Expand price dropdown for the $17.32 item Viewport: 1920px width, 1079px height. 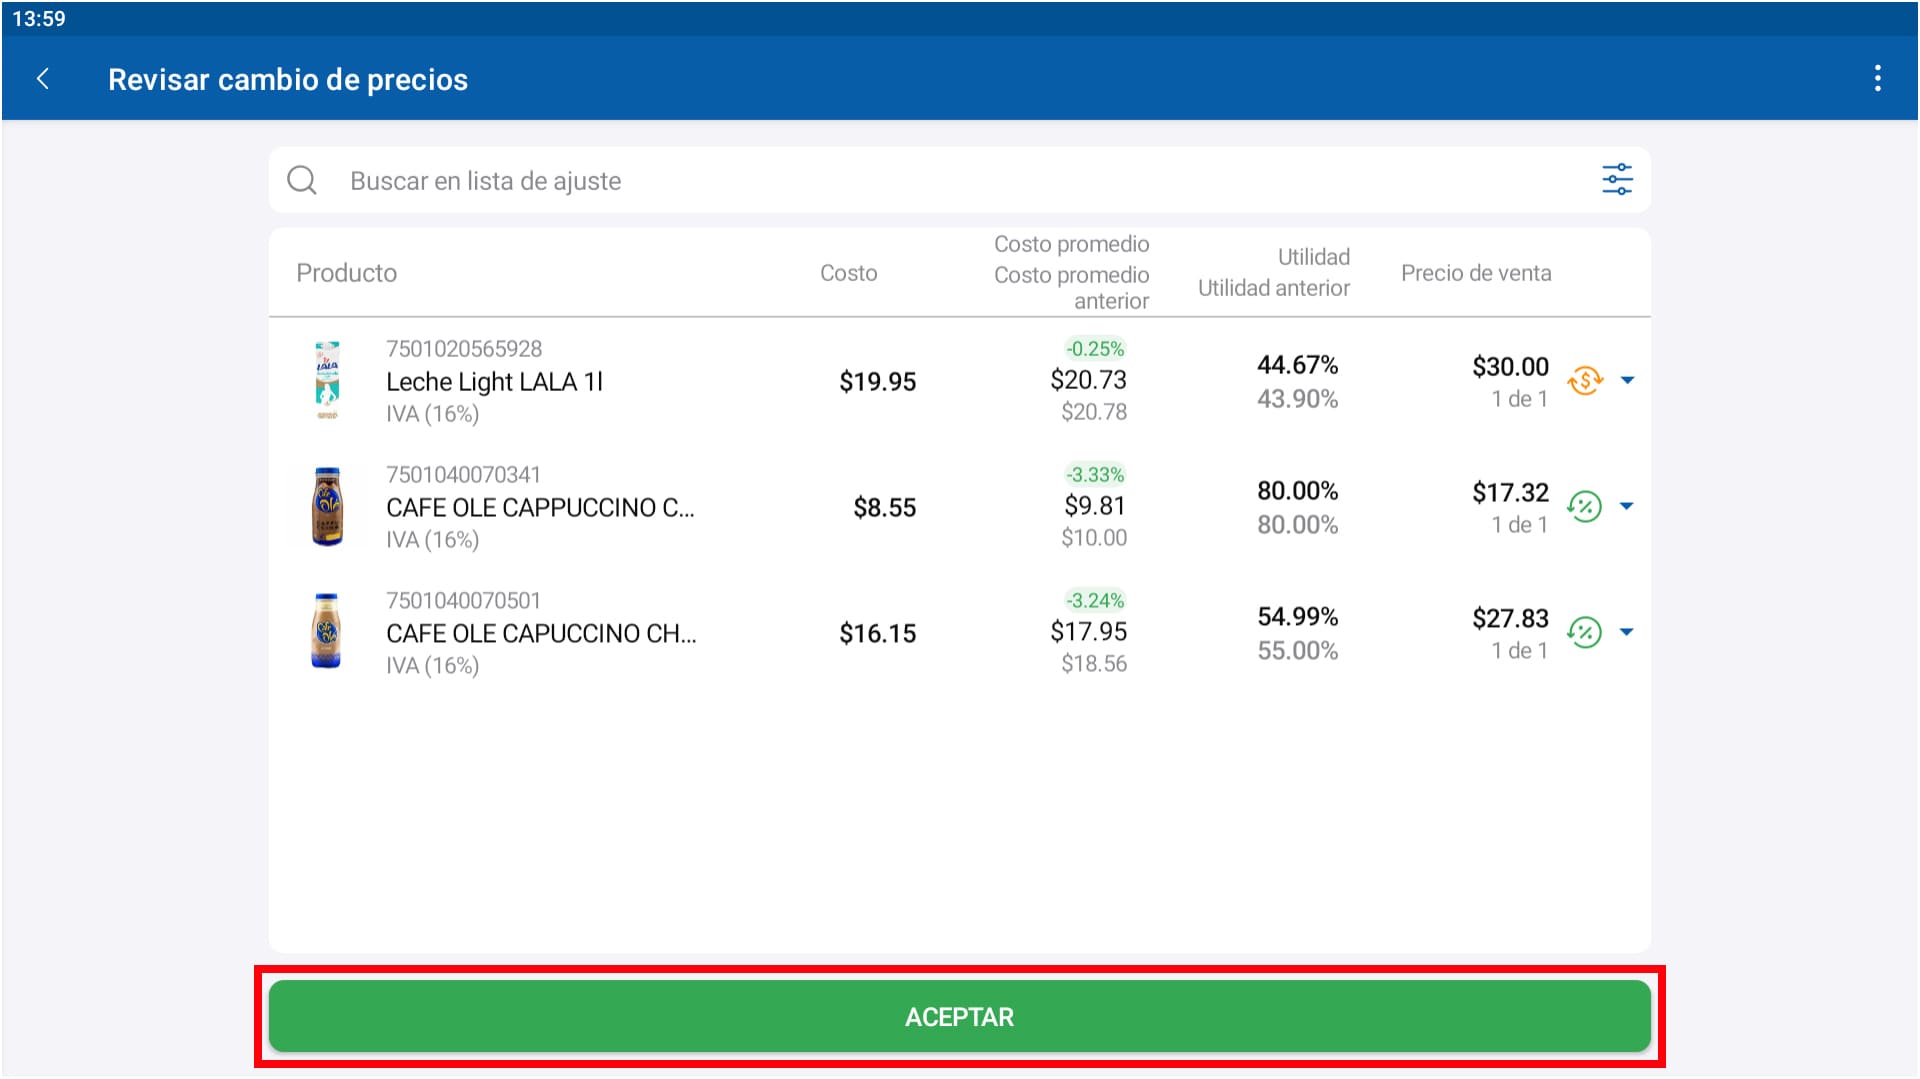(x=1627, y=506)
